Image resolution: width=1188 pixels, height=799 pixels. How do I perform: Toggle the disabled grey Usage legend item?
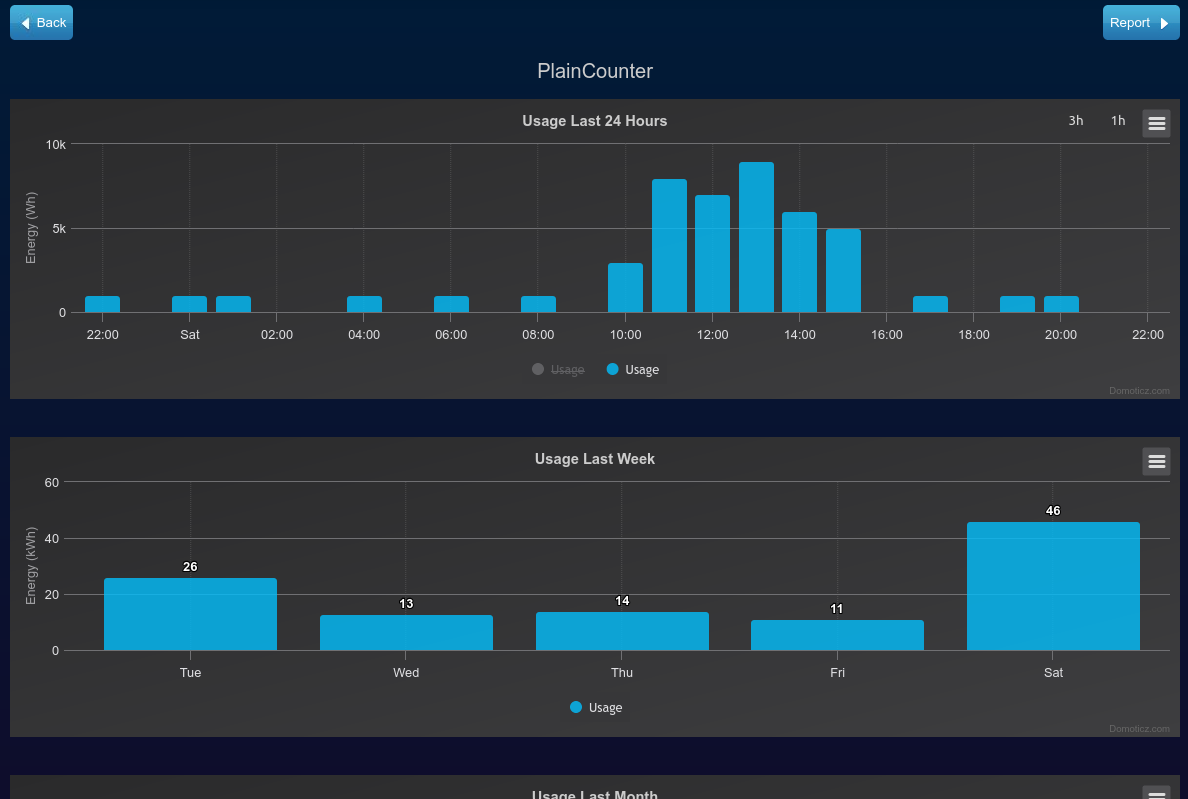pyautogui.click(x=558, y=370)
